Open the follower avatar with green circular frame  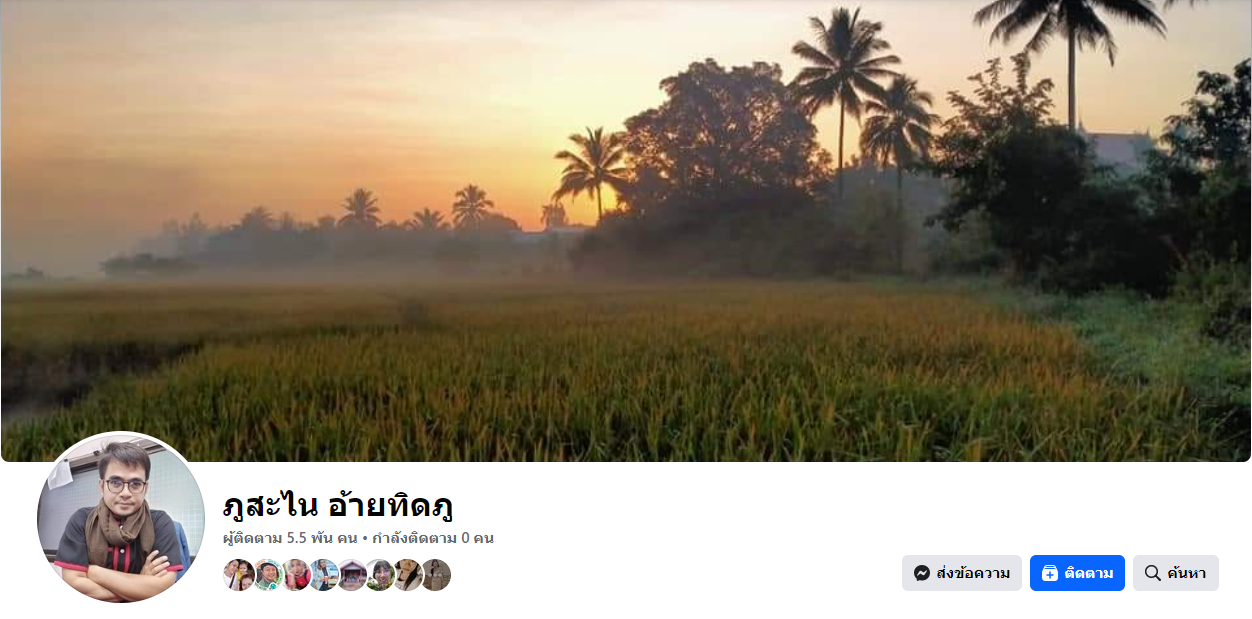[267, 575]
